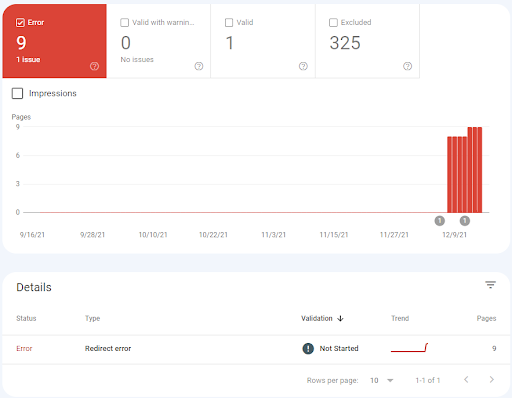Open help icon in Valid with warnings card
The height and width of the screenshot is (398, 512).
pos(199,66)
